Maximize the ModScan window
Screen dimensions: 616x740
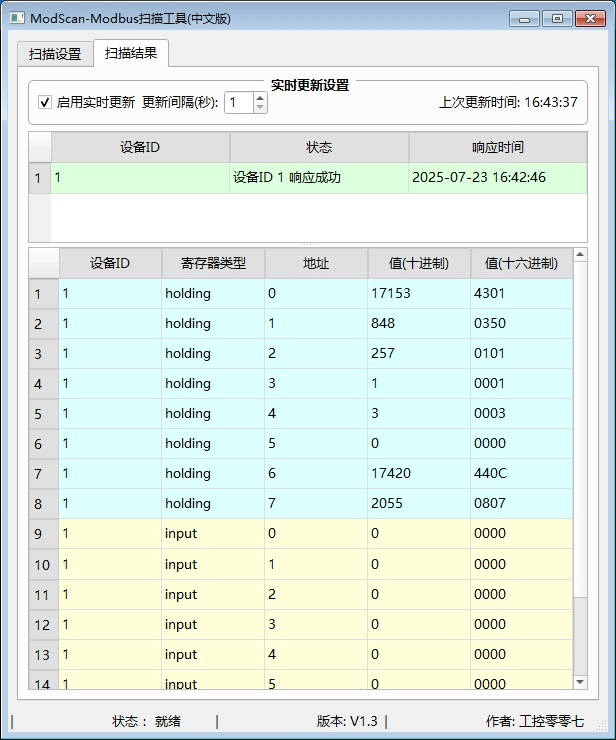557,19
